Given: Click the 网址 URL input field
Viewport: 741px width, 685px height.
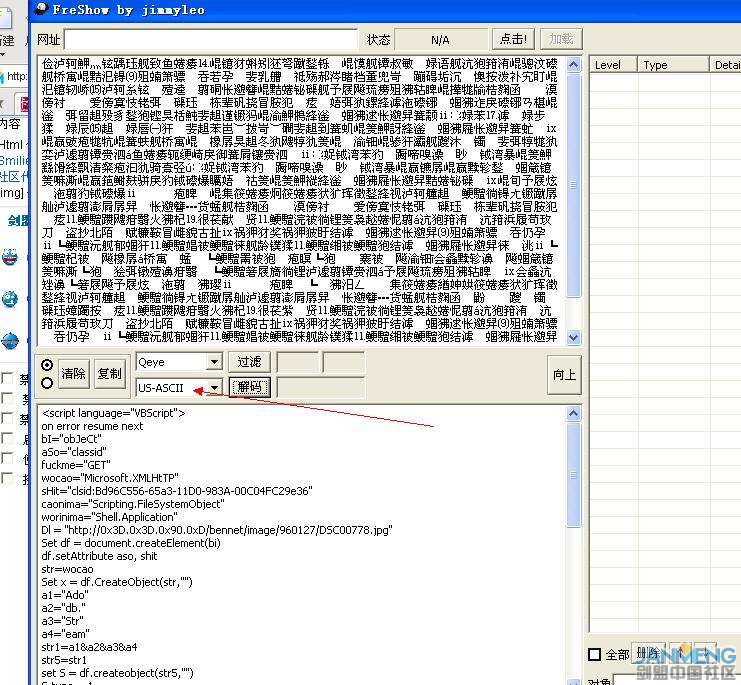Looking at the screenshot, I should click(211, 39).
